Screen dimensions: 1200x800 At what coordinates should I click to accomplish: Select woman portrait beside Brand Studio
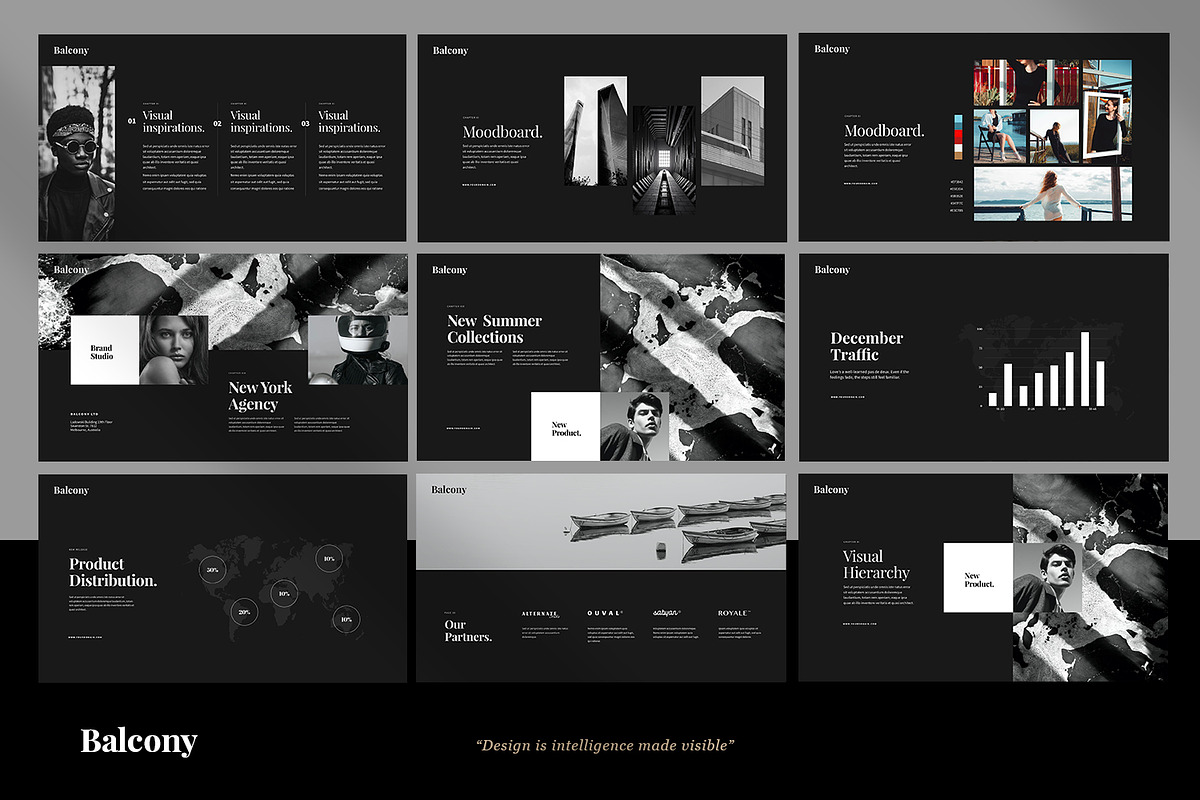tap(174, 350)
